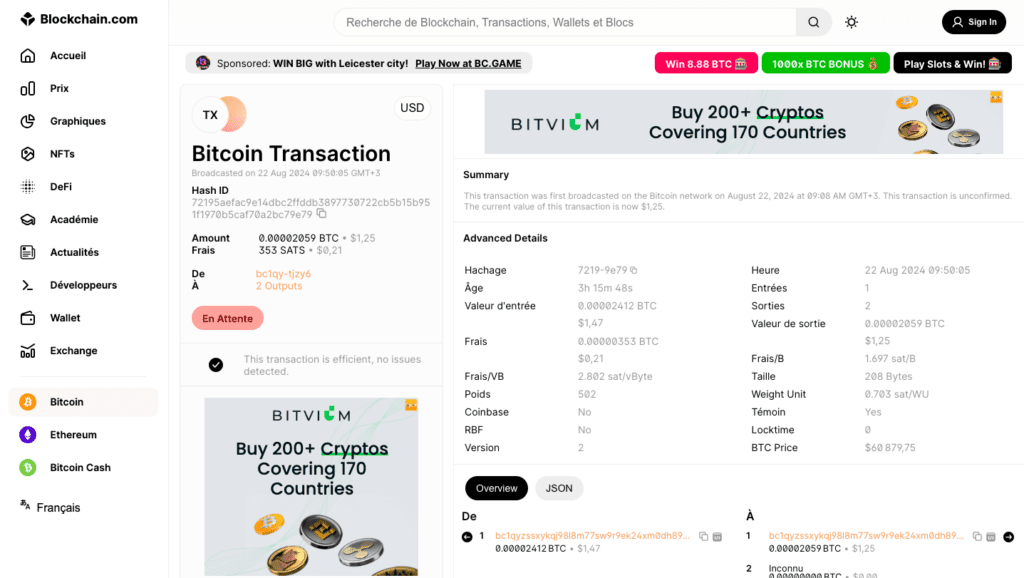
Task: Open the NFTs sidebar icon
Action: [28, 153]
